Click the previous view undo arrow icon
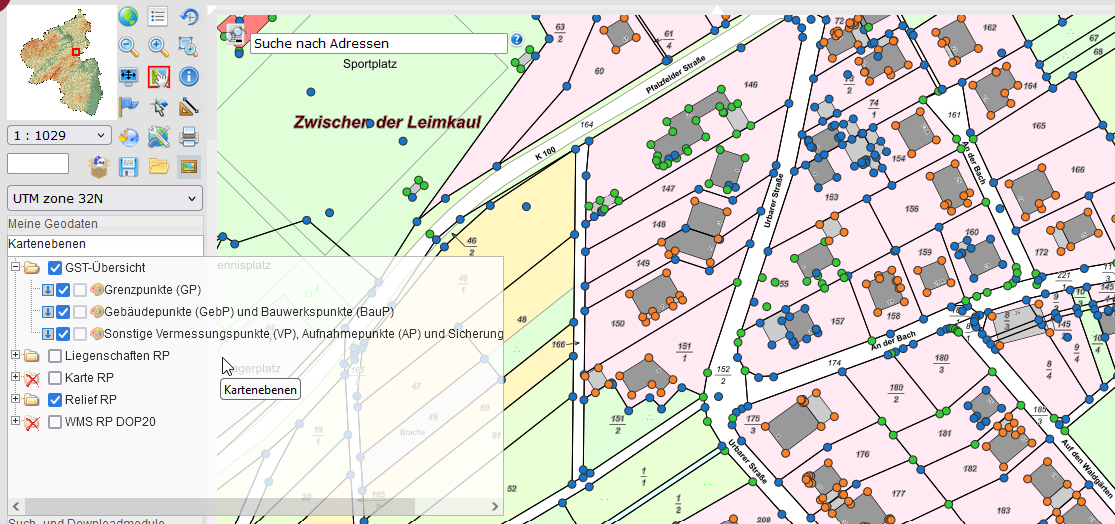The width and height of the screenshot is (1115, 524). tap(188, 16)
